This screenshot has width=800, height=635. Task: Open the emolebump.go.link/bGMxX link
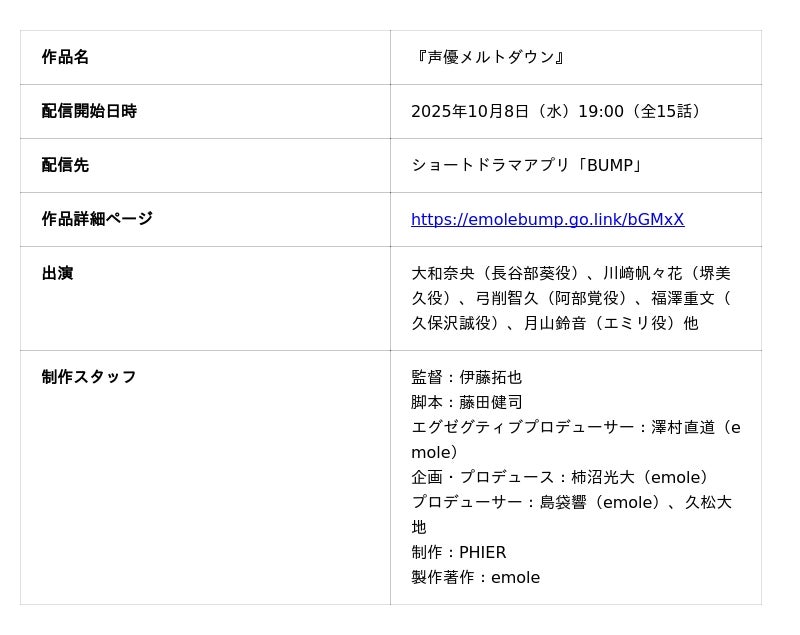click(547, 220)
